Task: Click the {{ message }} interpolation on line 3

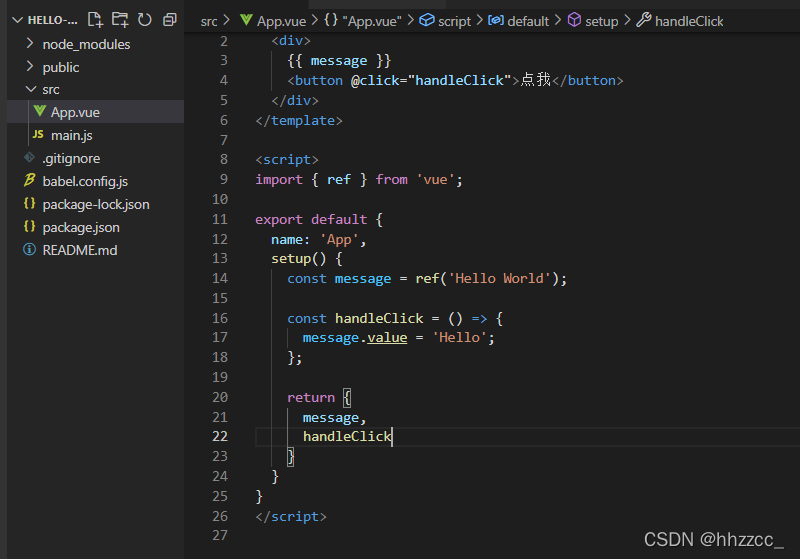Action: [x=339, y=61]
